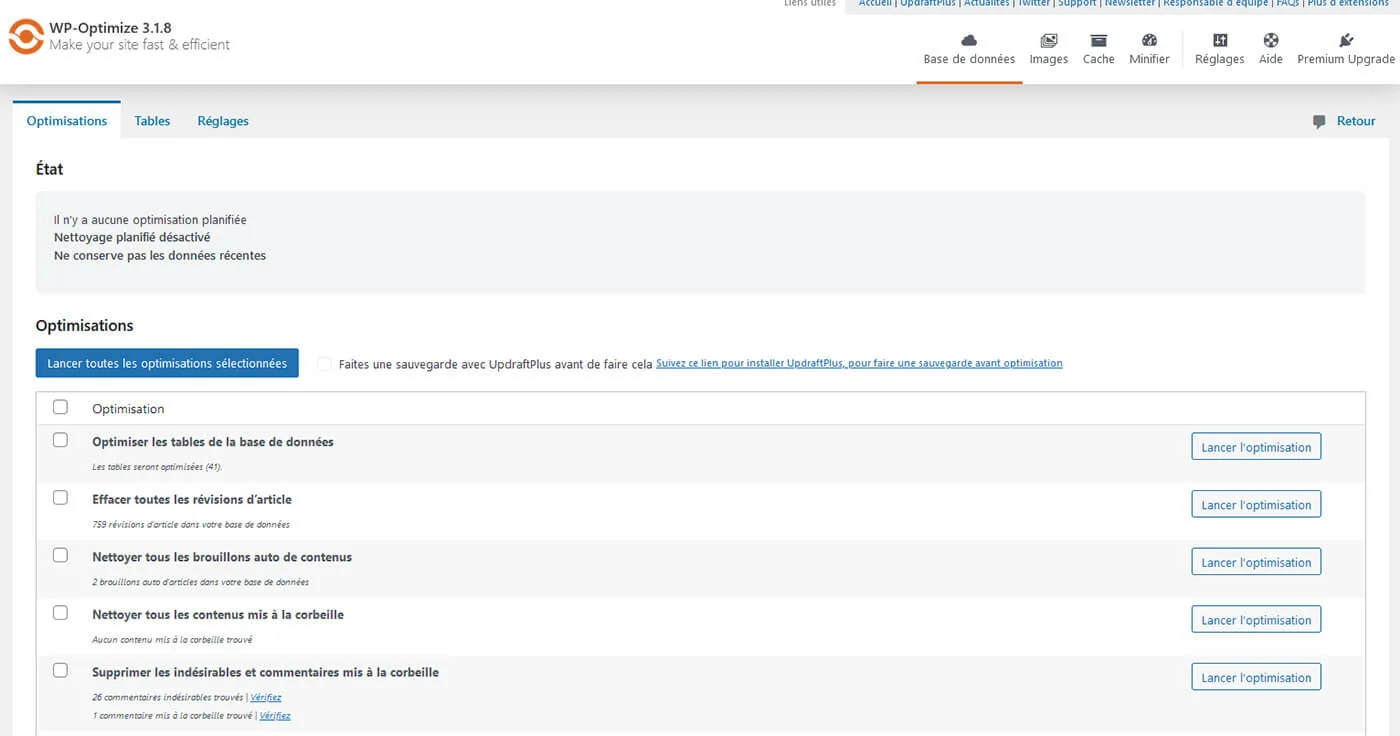1400x736 pixels.
Task: Click '2 brouillons auto d'articles' description text
Action: pyautogui.click(x=200, y=582)
